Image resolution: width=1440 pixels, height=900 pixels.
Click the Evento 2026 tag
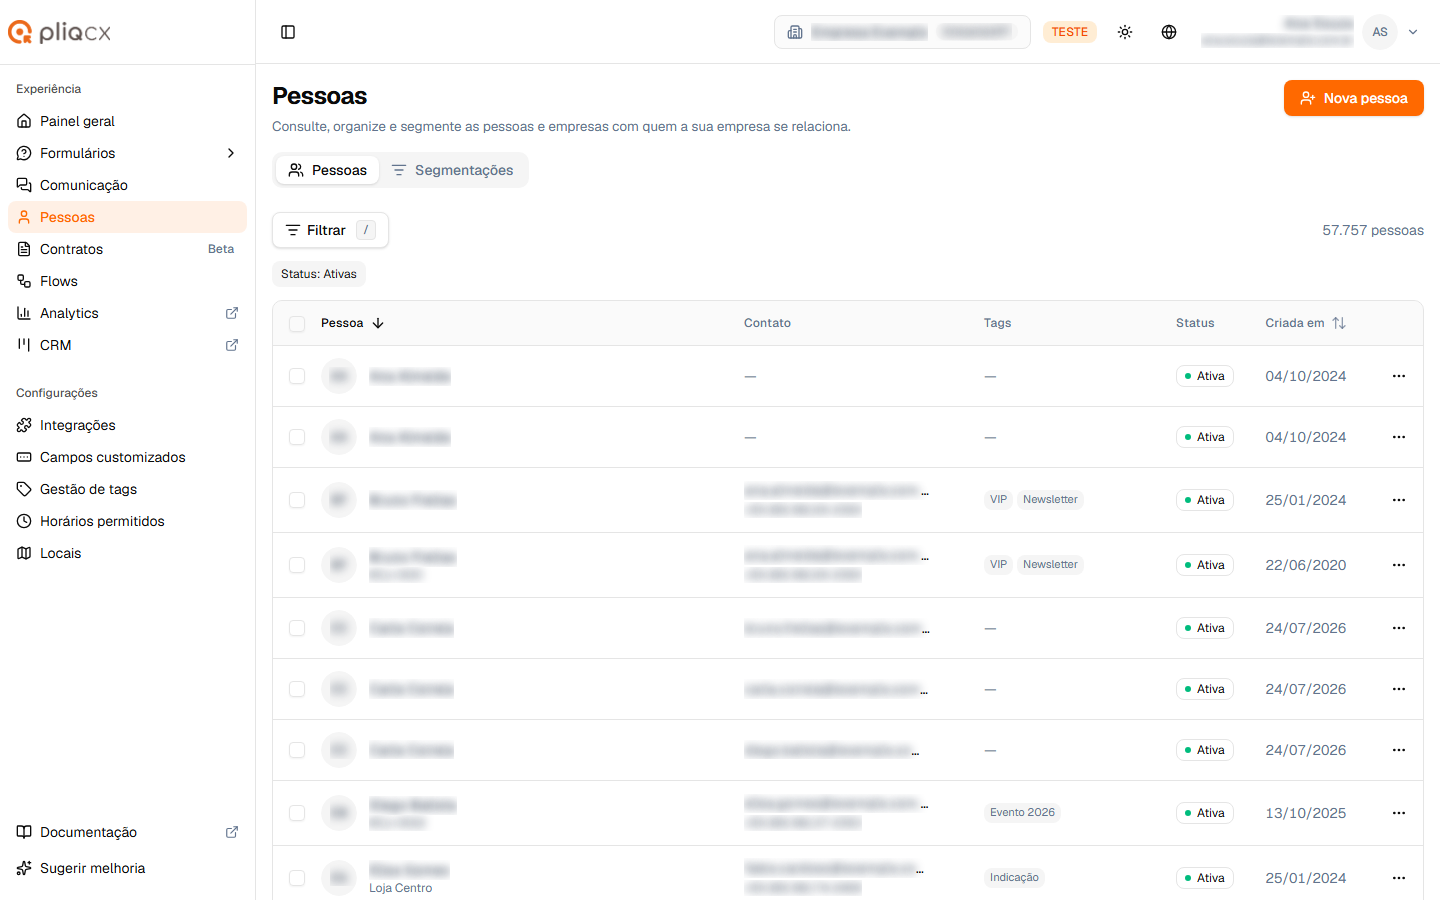(x=1022, y=813)
